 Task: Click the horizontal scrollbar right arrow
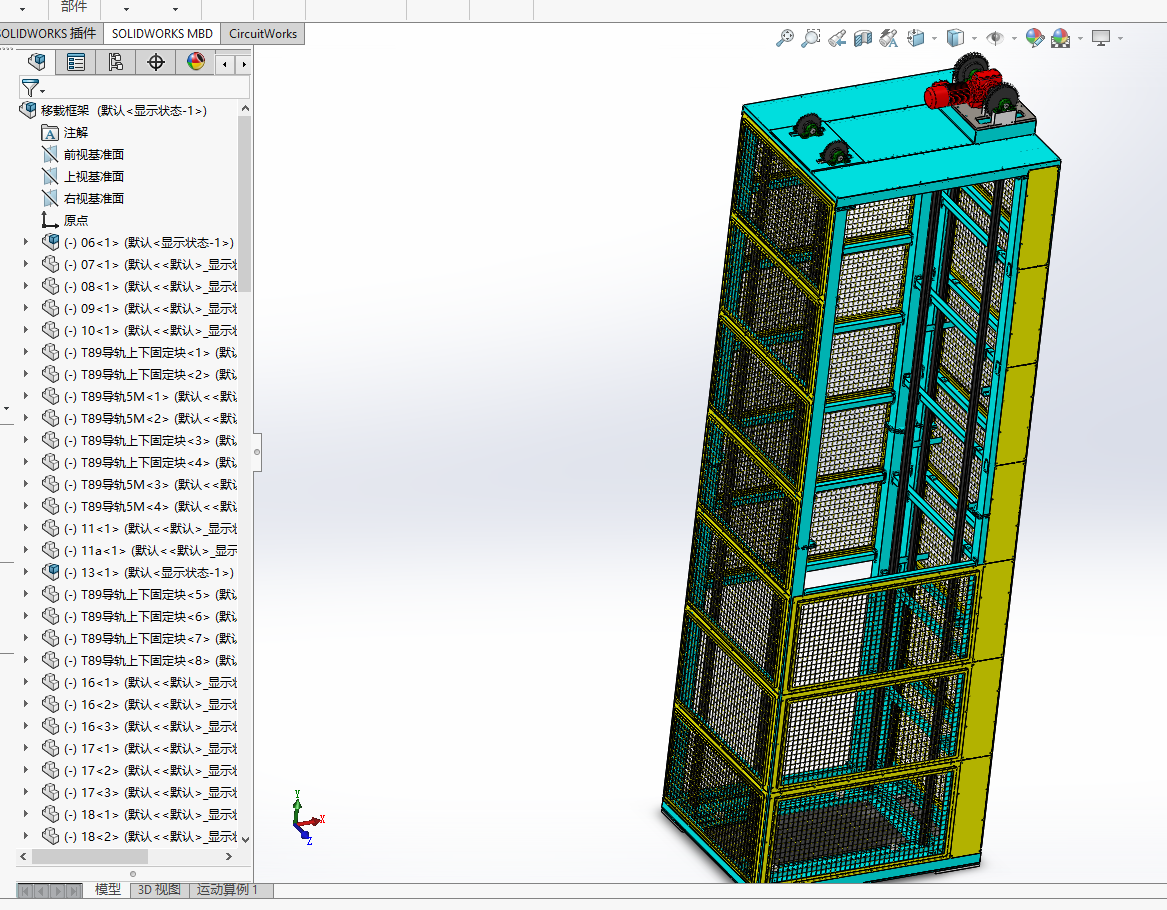229,856
